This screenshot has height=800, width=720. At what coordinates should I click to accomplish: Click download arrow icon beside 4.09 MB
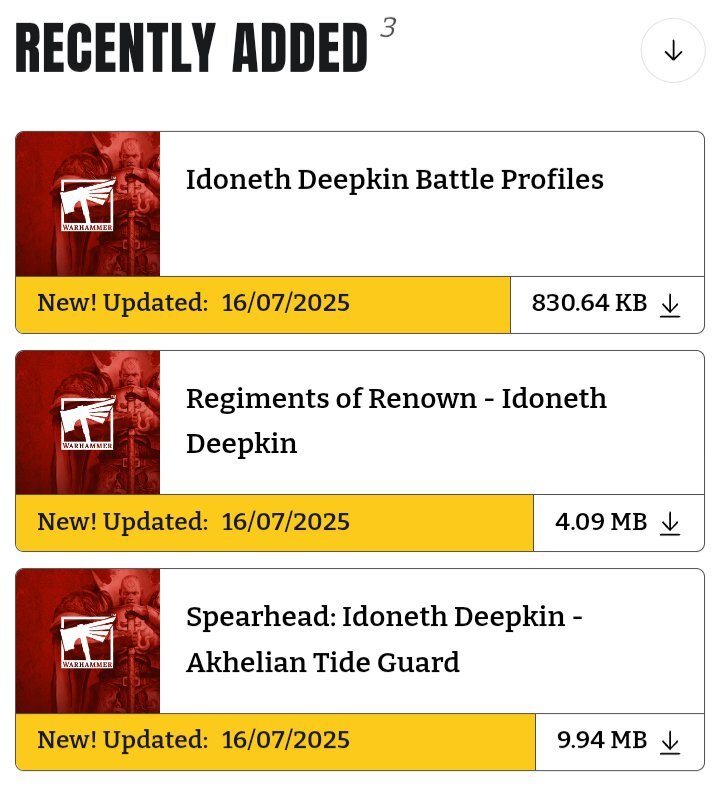tap(669, 523)
